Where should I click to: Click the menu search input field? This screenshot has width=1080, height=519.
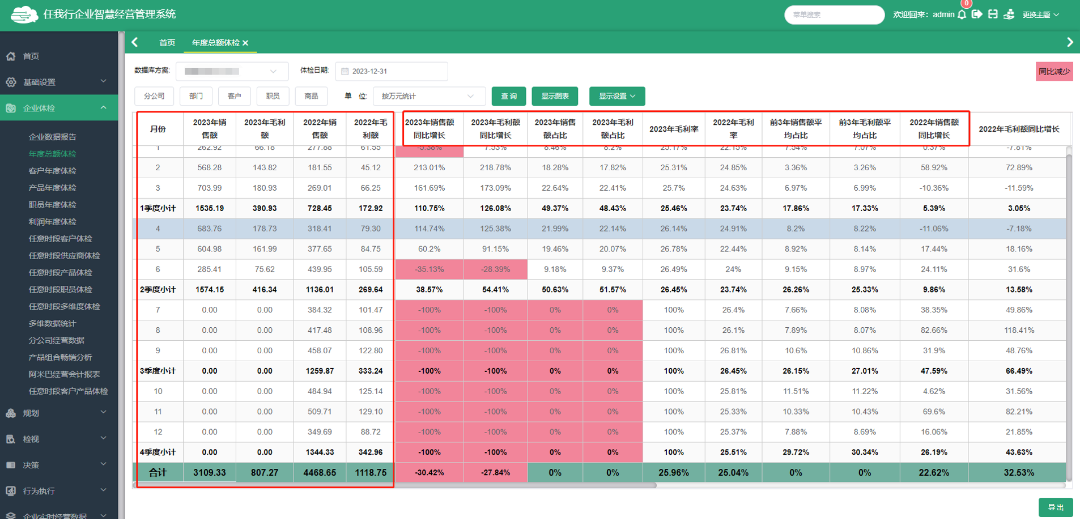[x=834, y=14]
